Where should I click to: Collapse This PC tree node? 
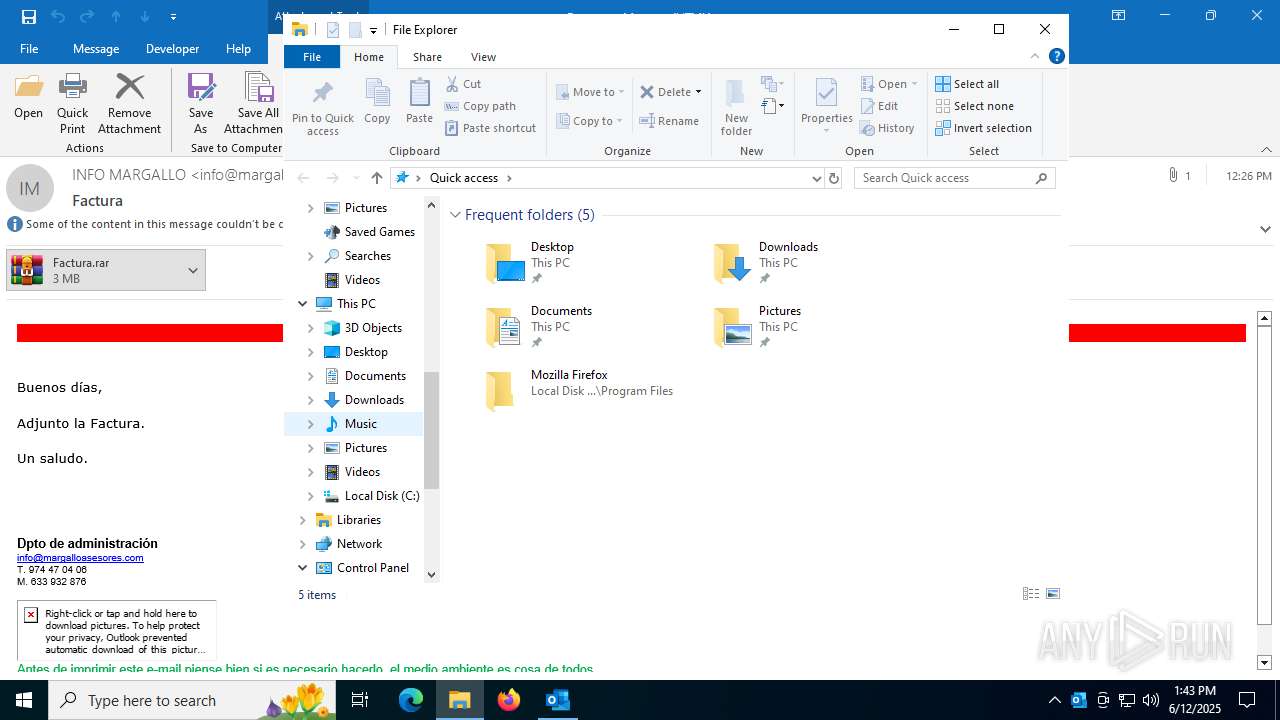(303, 304)
